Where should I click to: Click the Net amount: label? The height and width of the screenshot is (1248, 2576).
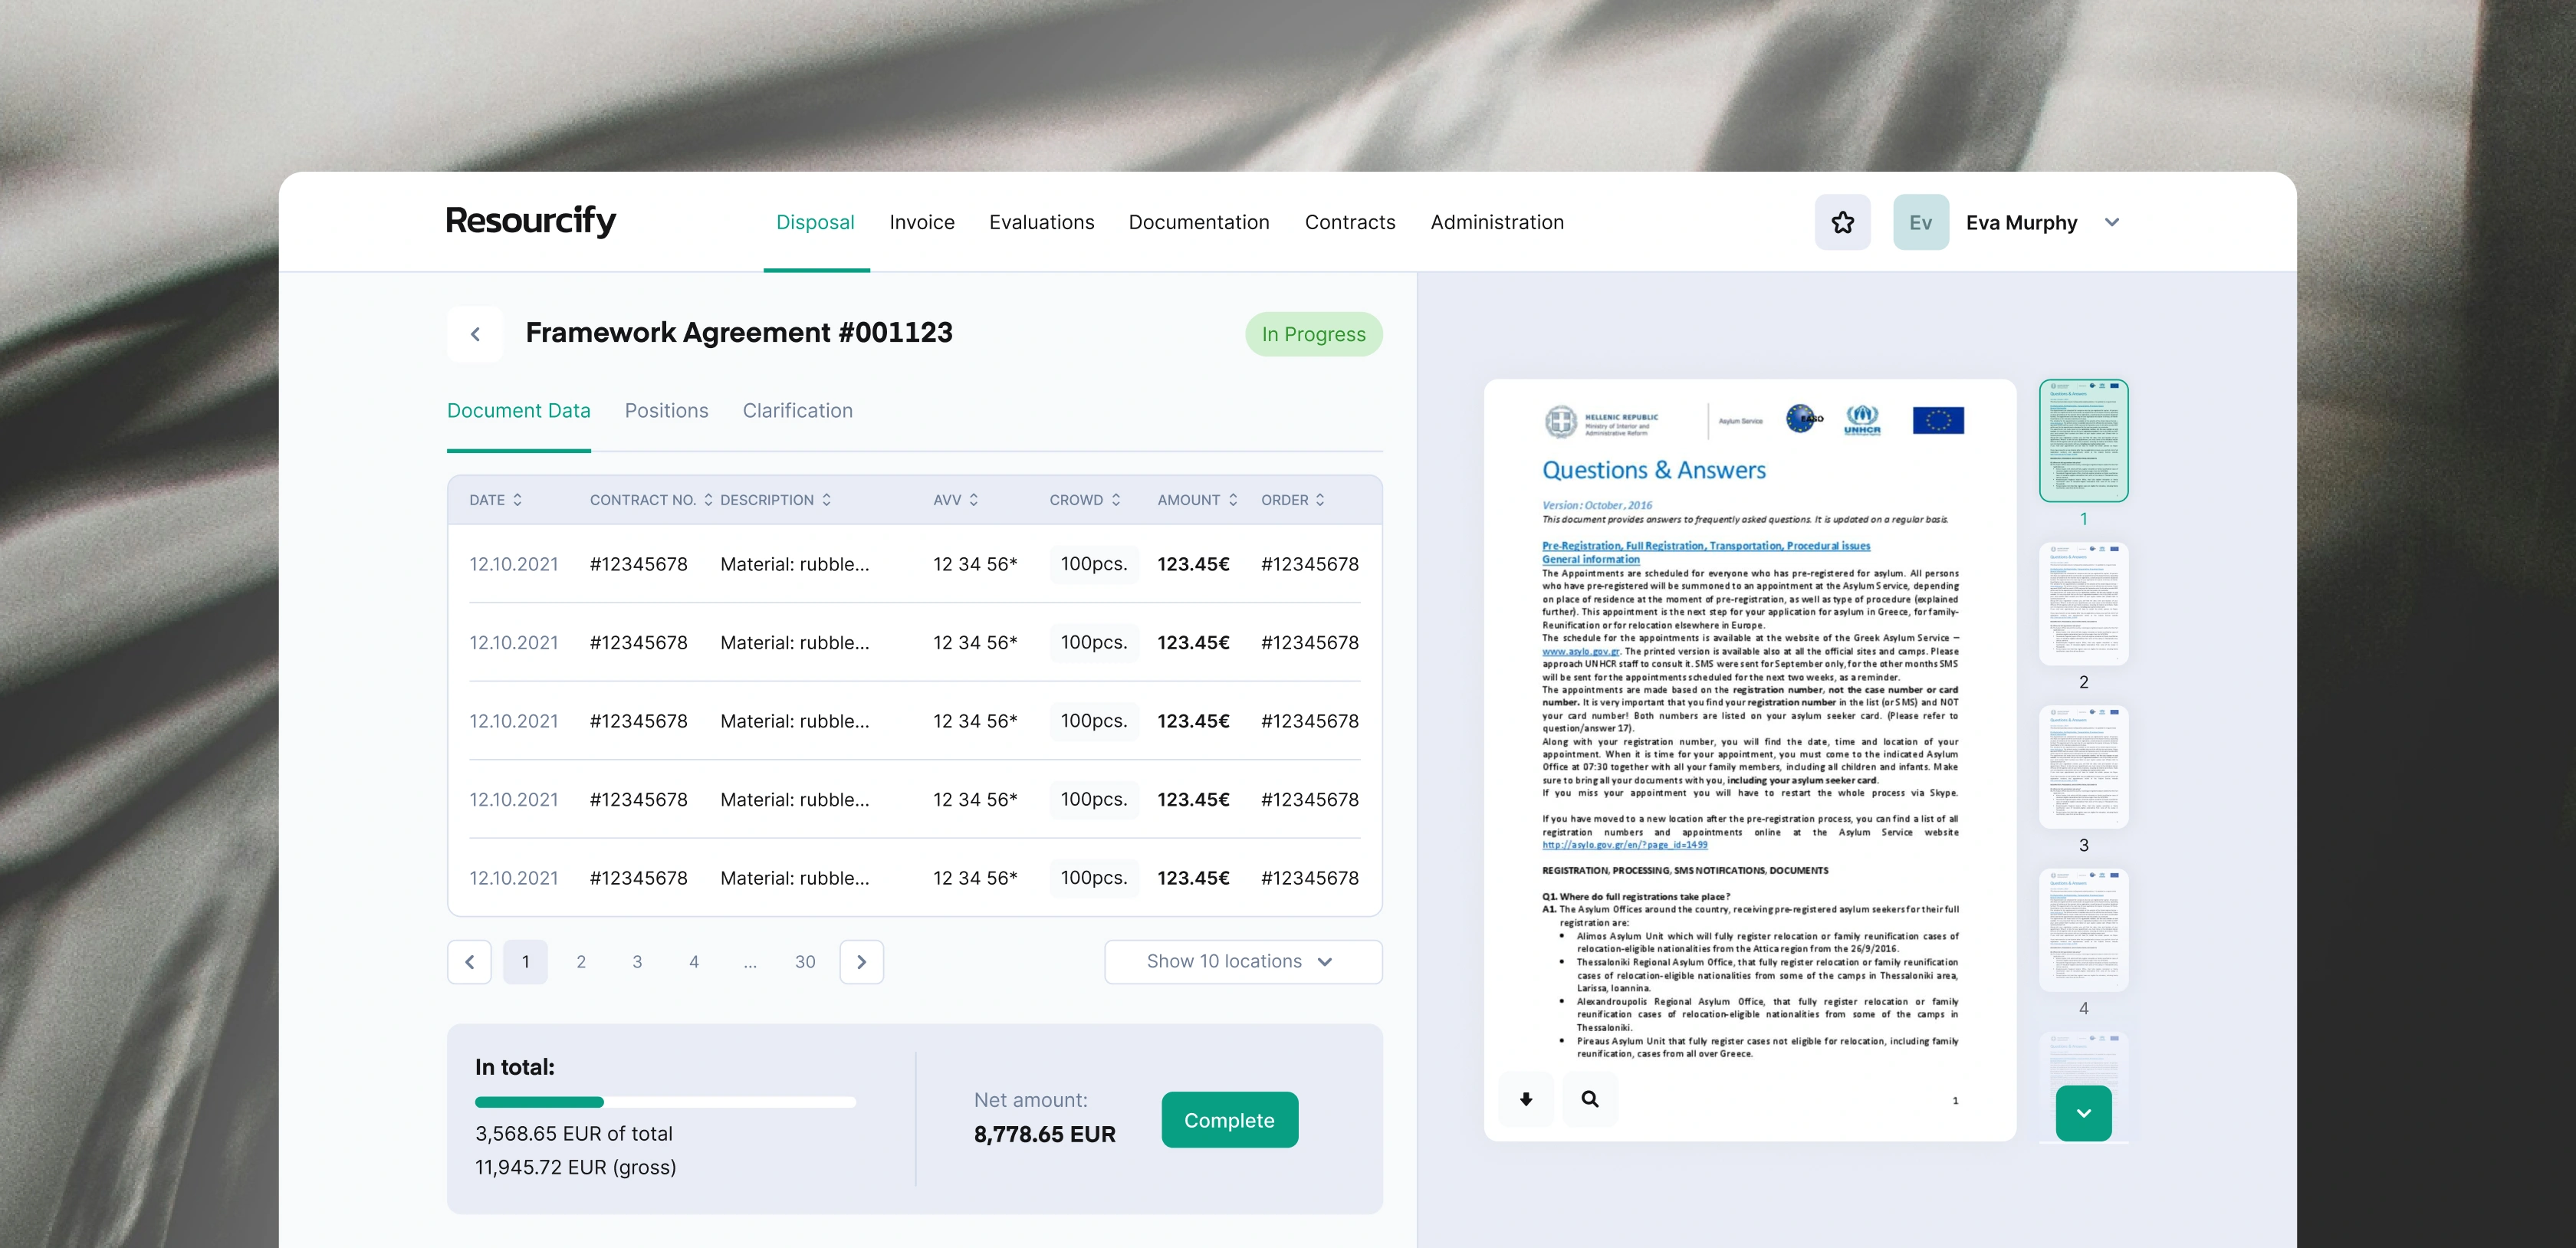point(1031,1100)
